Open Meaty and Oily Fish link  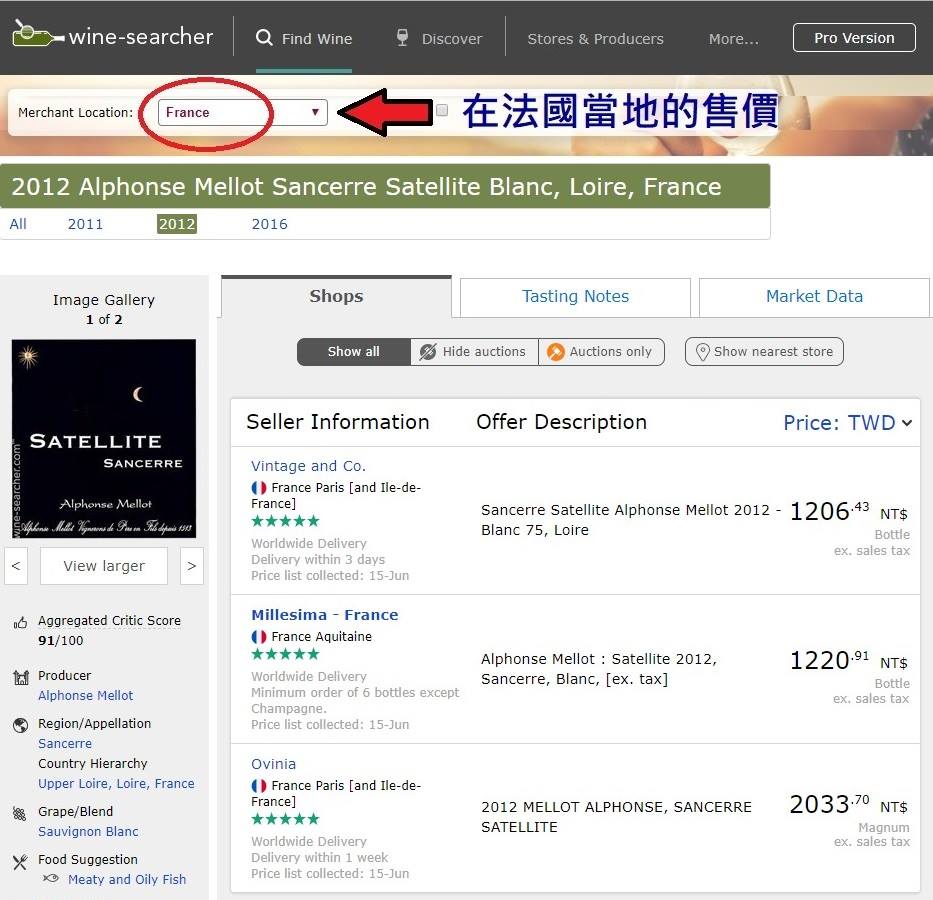point(127,879)
